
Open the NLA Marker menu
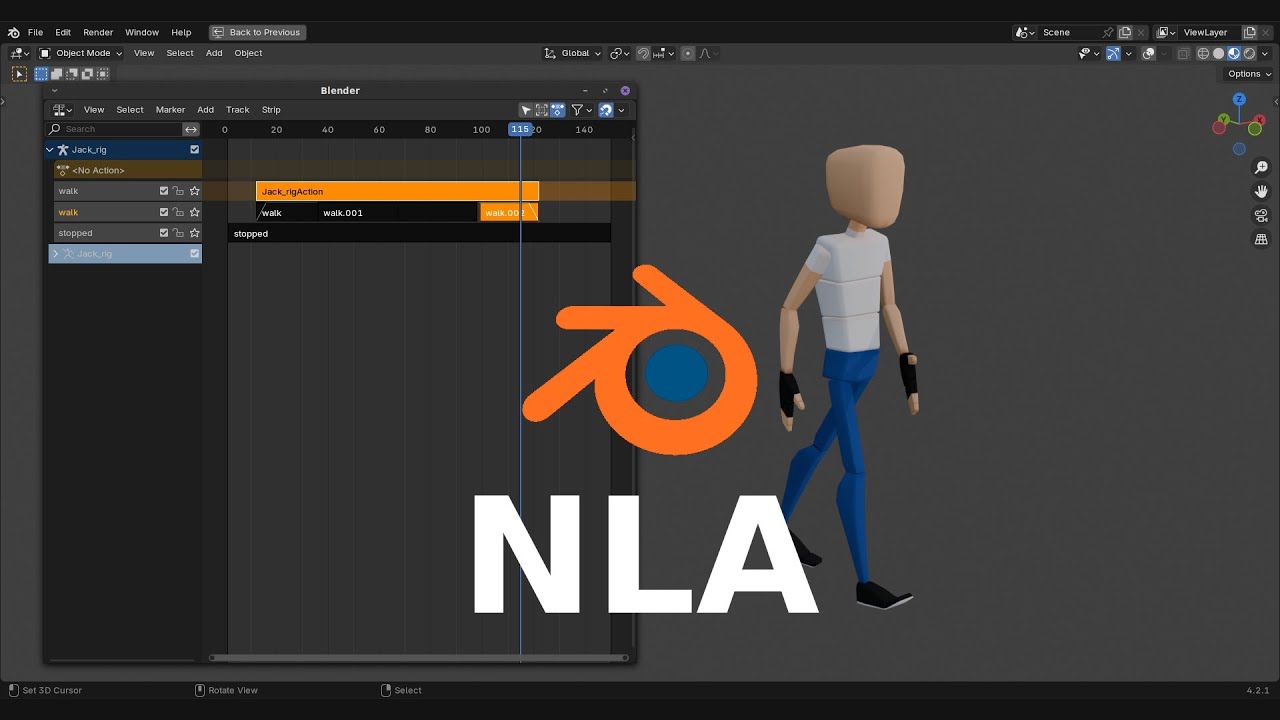(x=170, y=110)
